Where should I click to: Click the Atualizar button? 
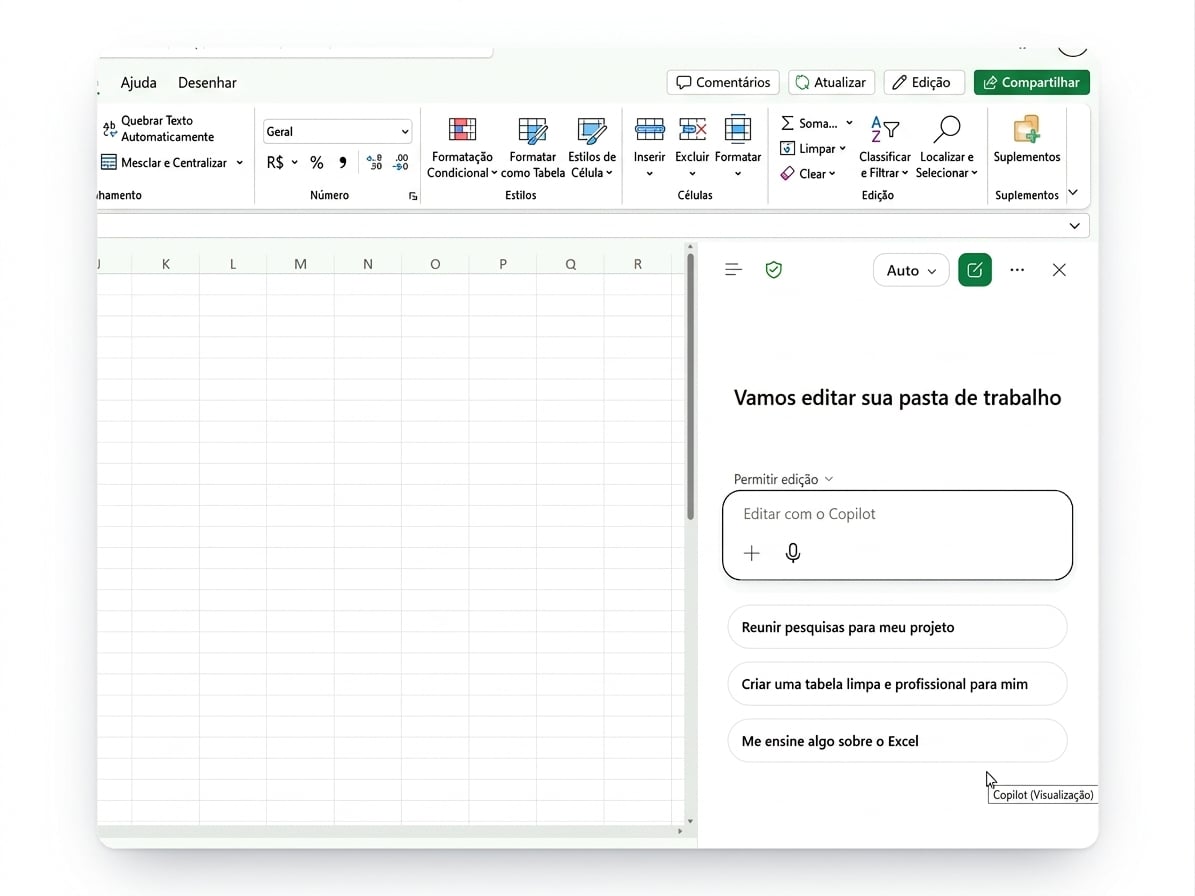point(831,82)
